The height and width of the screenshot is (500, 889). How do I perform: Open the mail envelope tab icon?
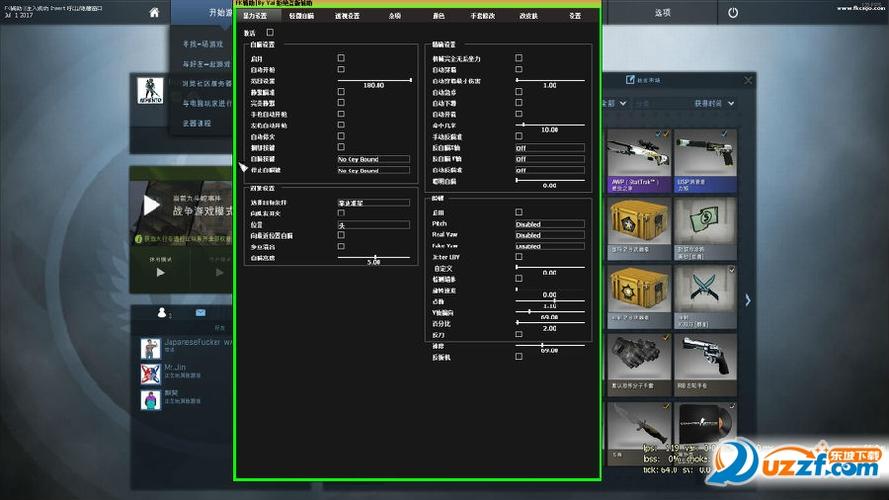click(200, 313)
